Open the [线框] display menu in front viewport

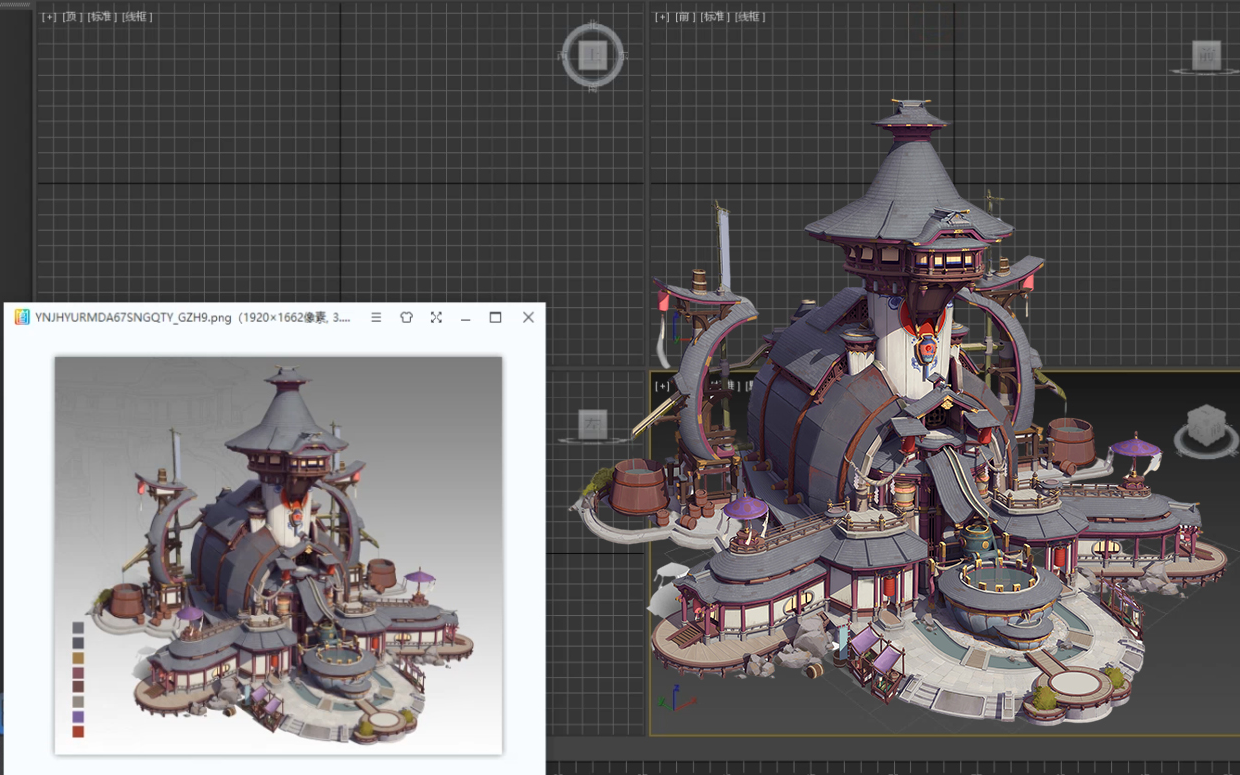749,17
